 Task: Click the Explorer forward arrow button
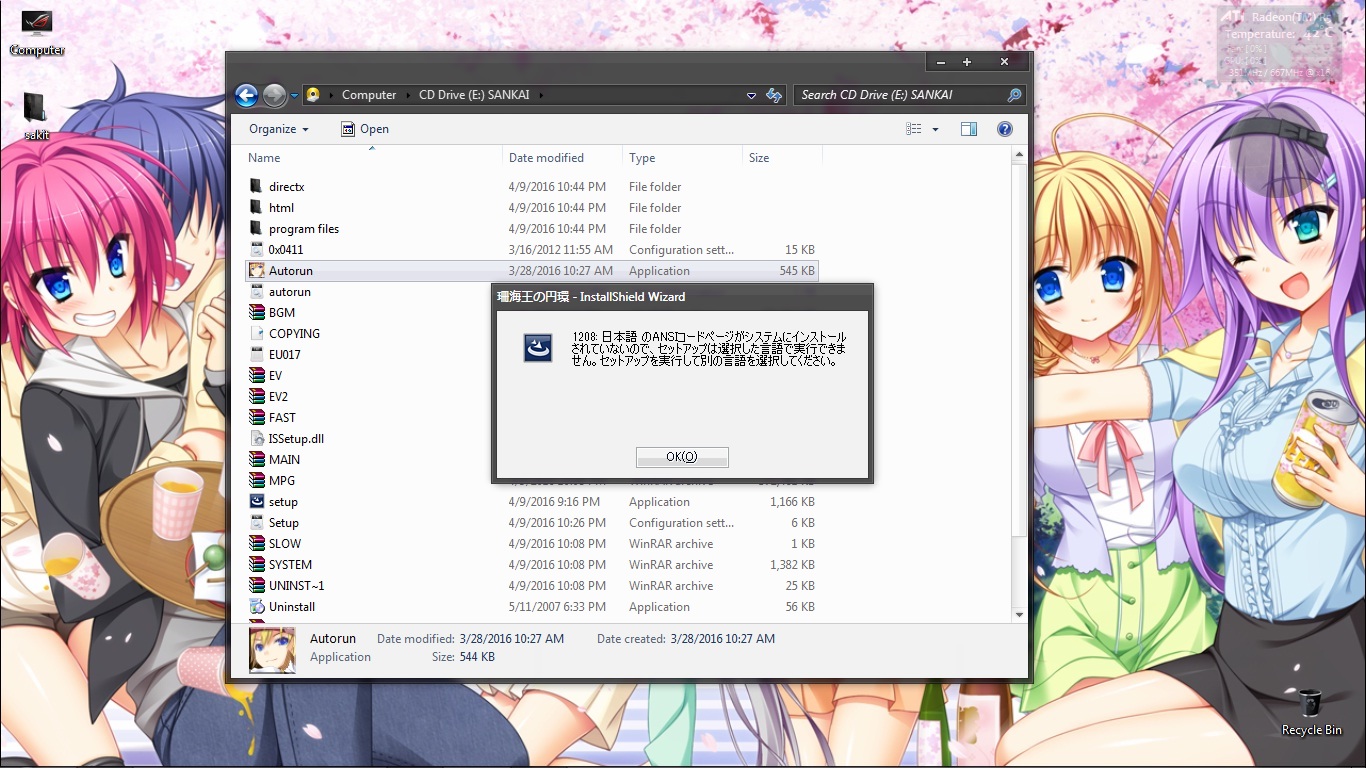274,95
